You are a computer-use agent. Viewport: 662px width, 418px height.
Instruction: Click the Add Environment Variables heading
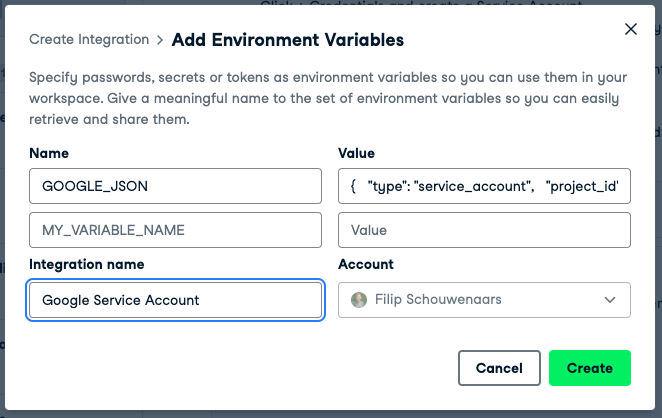click(x=288, y=40)
